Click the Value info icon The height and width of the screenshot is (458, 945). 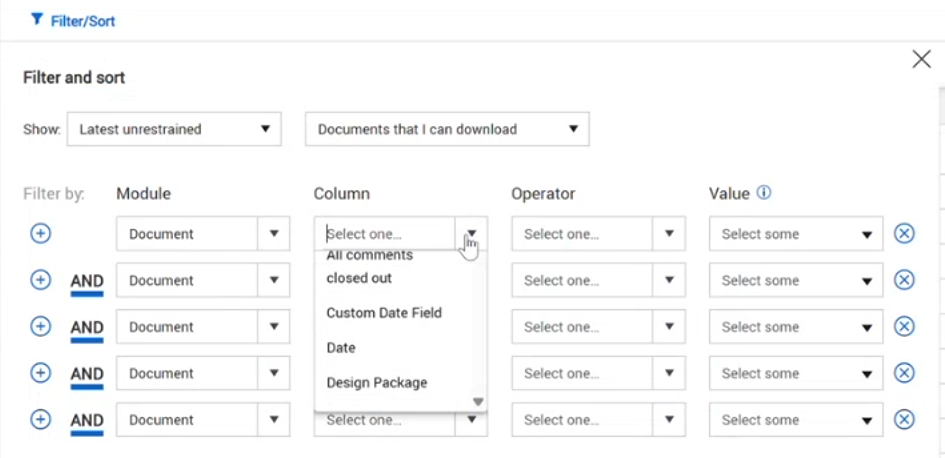[764, 193]
